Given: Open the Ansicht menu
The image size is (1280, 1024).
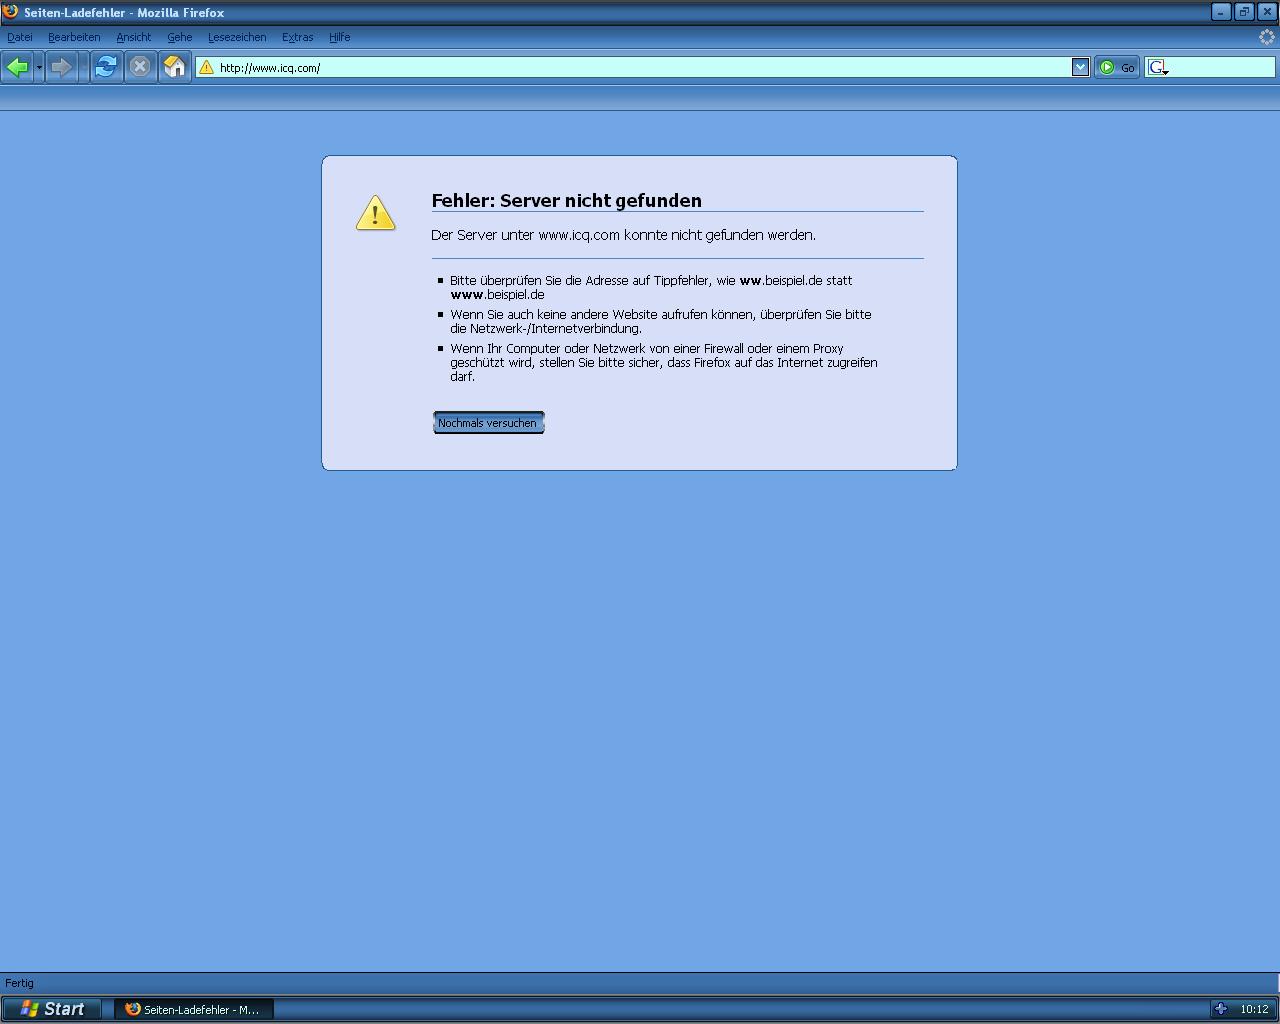Looking at the screenshot, I should (134, 37).
